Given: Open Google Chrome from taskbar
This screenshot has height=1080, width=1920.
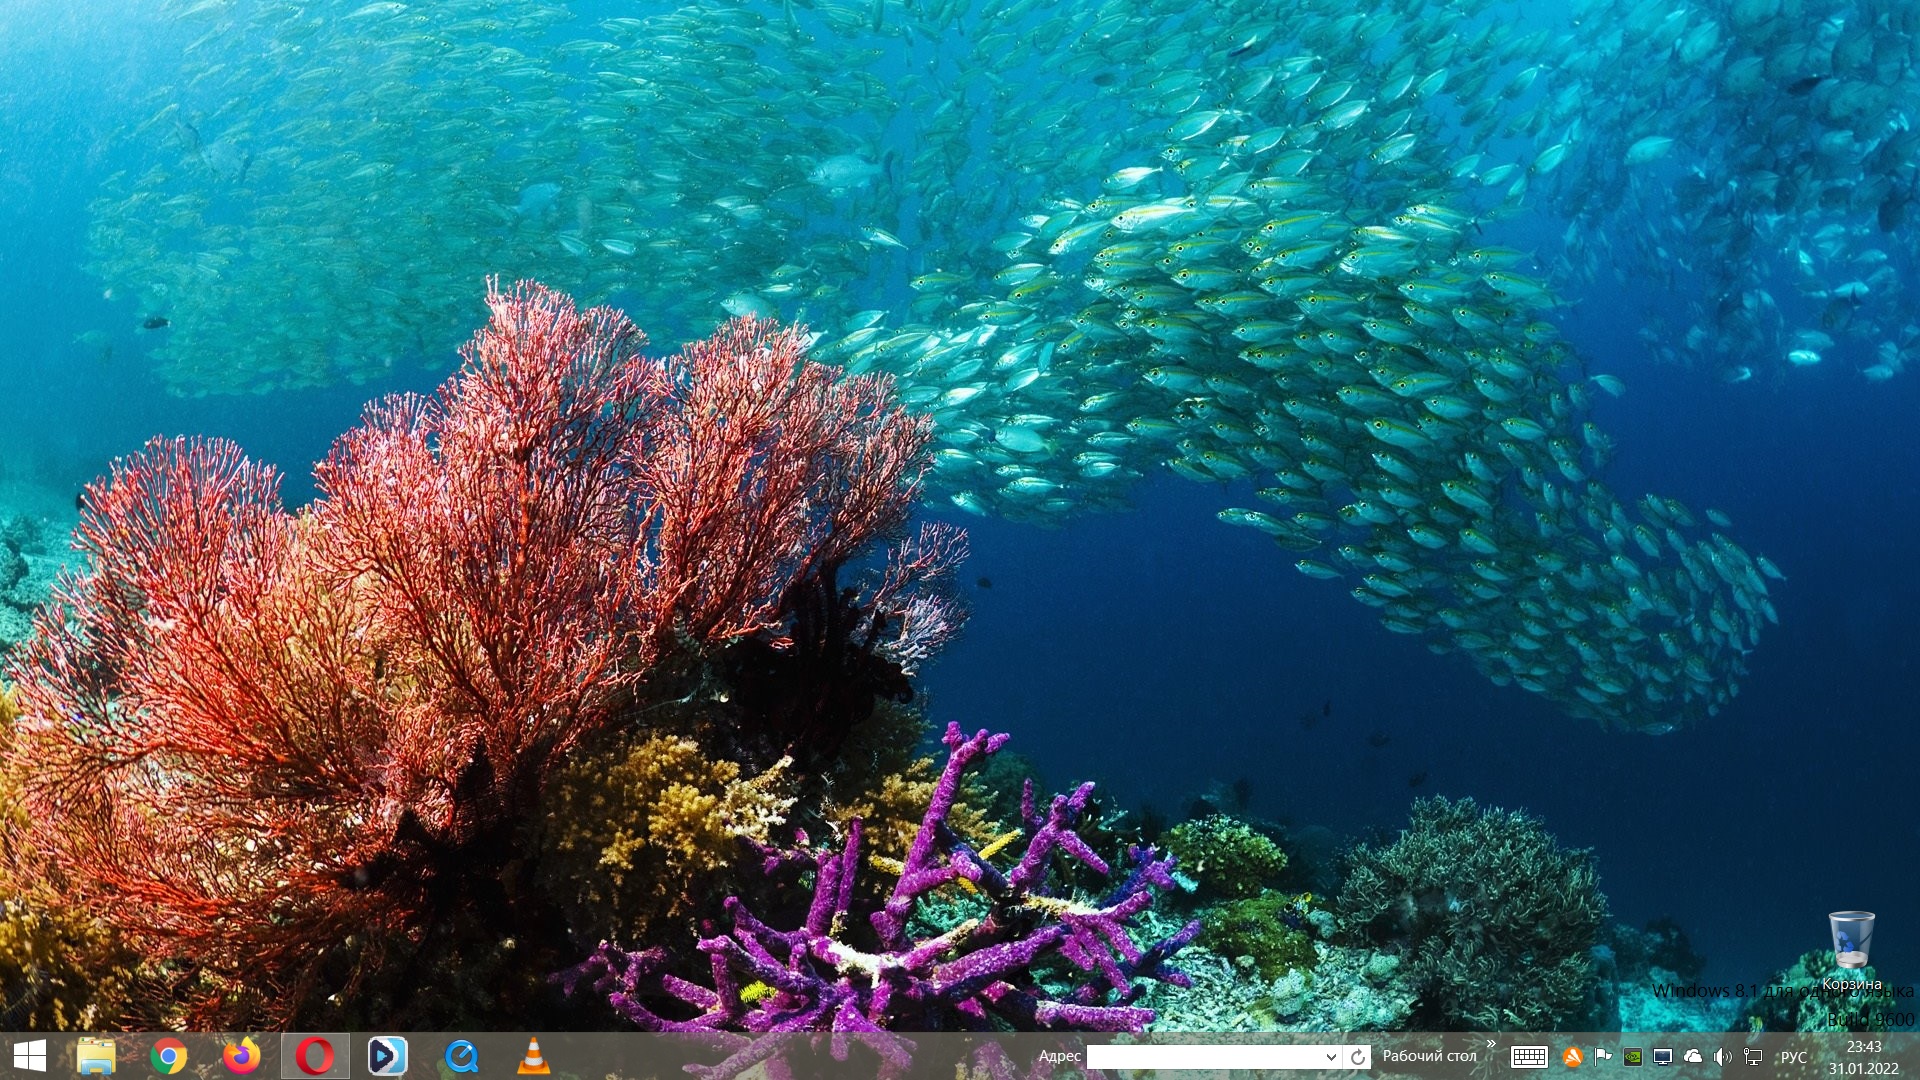Looking at the screenshot, I should pos(168,1056).
